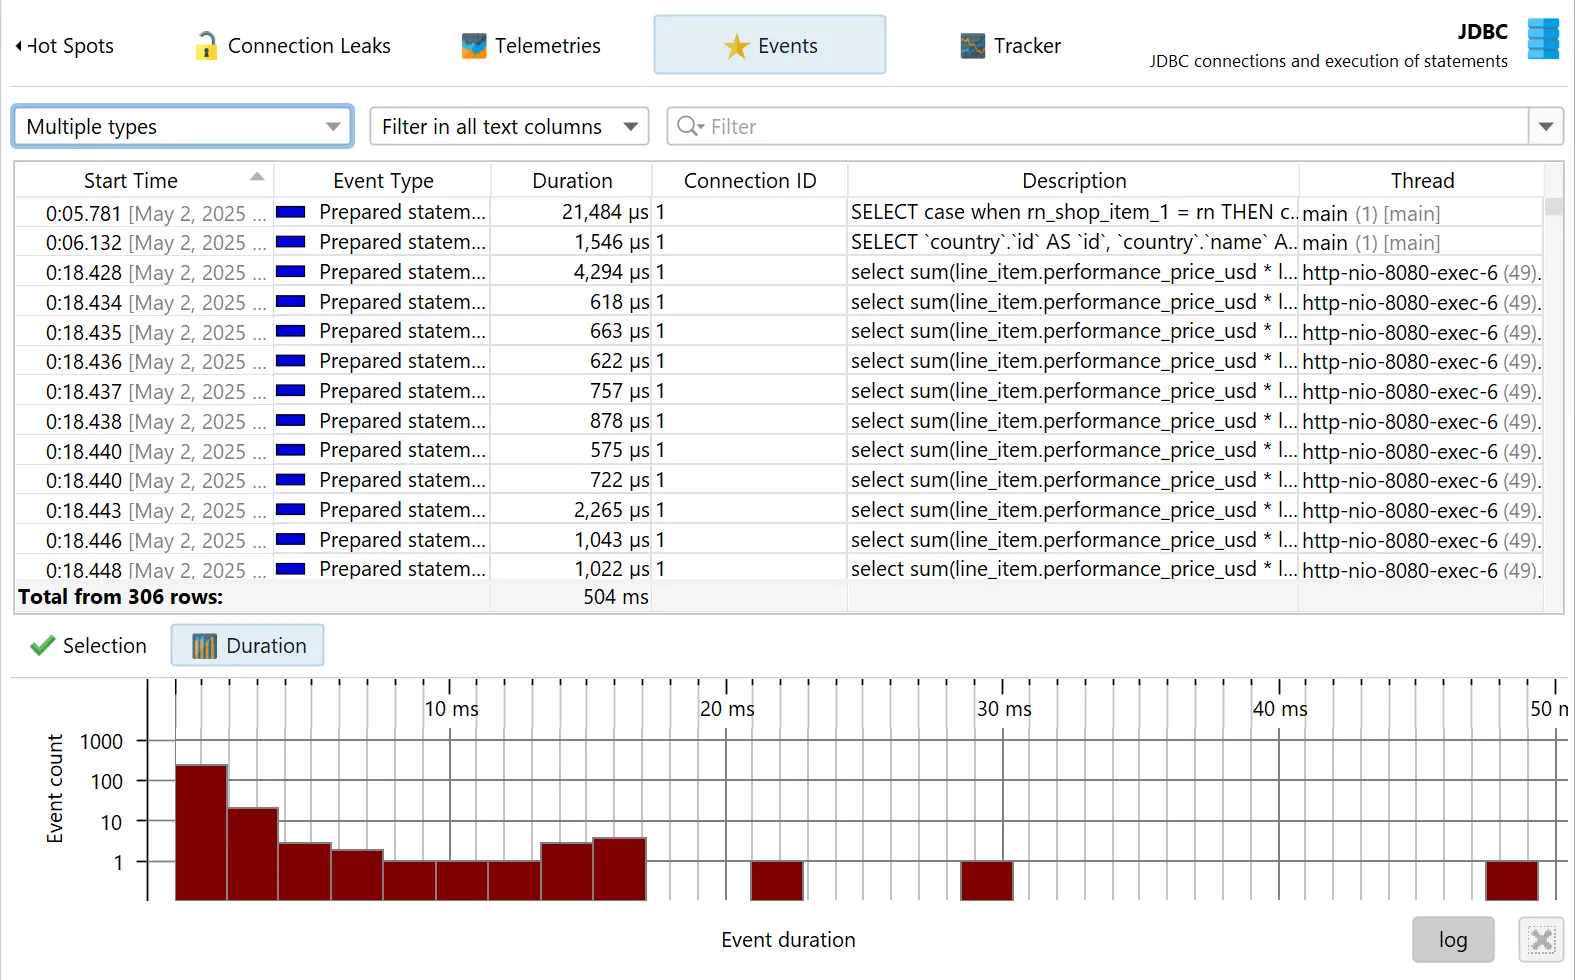Click the green Selection checkmark icon
This screenshot has height=980, width=1575.
42,646
